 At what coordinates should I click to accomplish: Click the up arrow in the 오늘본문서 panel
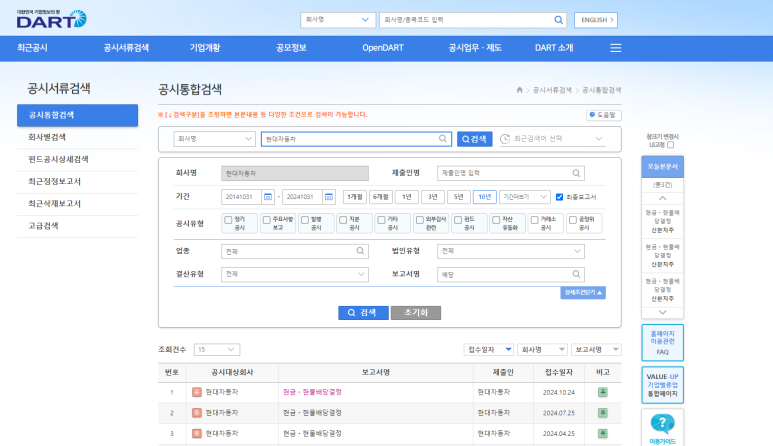click(x=662, y=198)
